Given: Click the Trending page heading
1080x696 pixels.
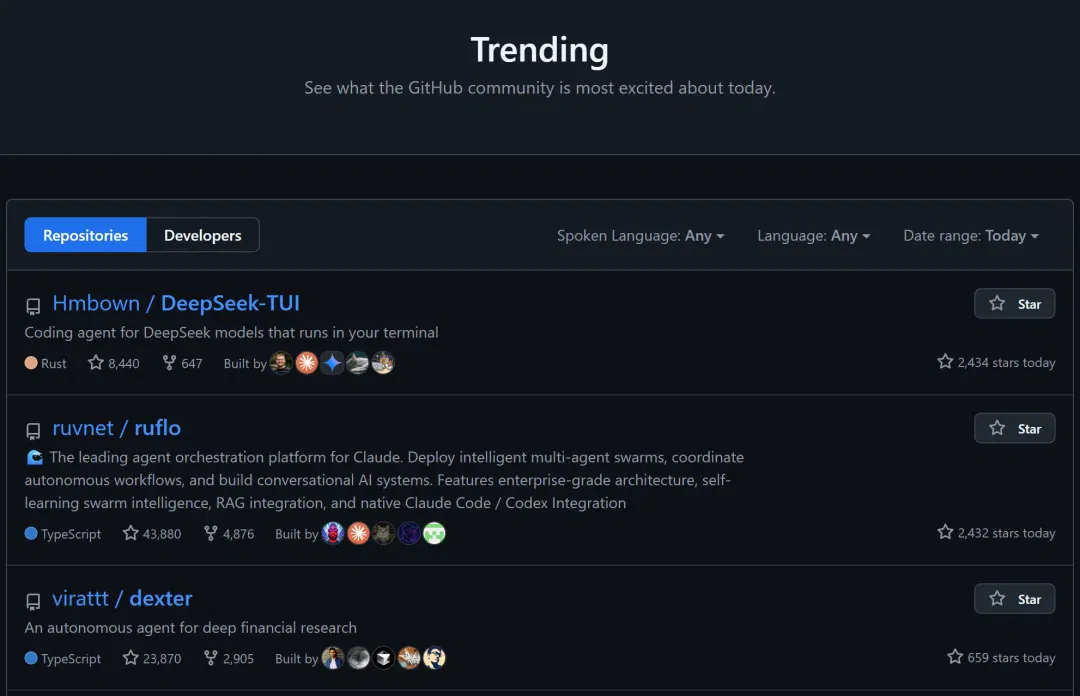Looking at the screenshot, I should (539, 50).
